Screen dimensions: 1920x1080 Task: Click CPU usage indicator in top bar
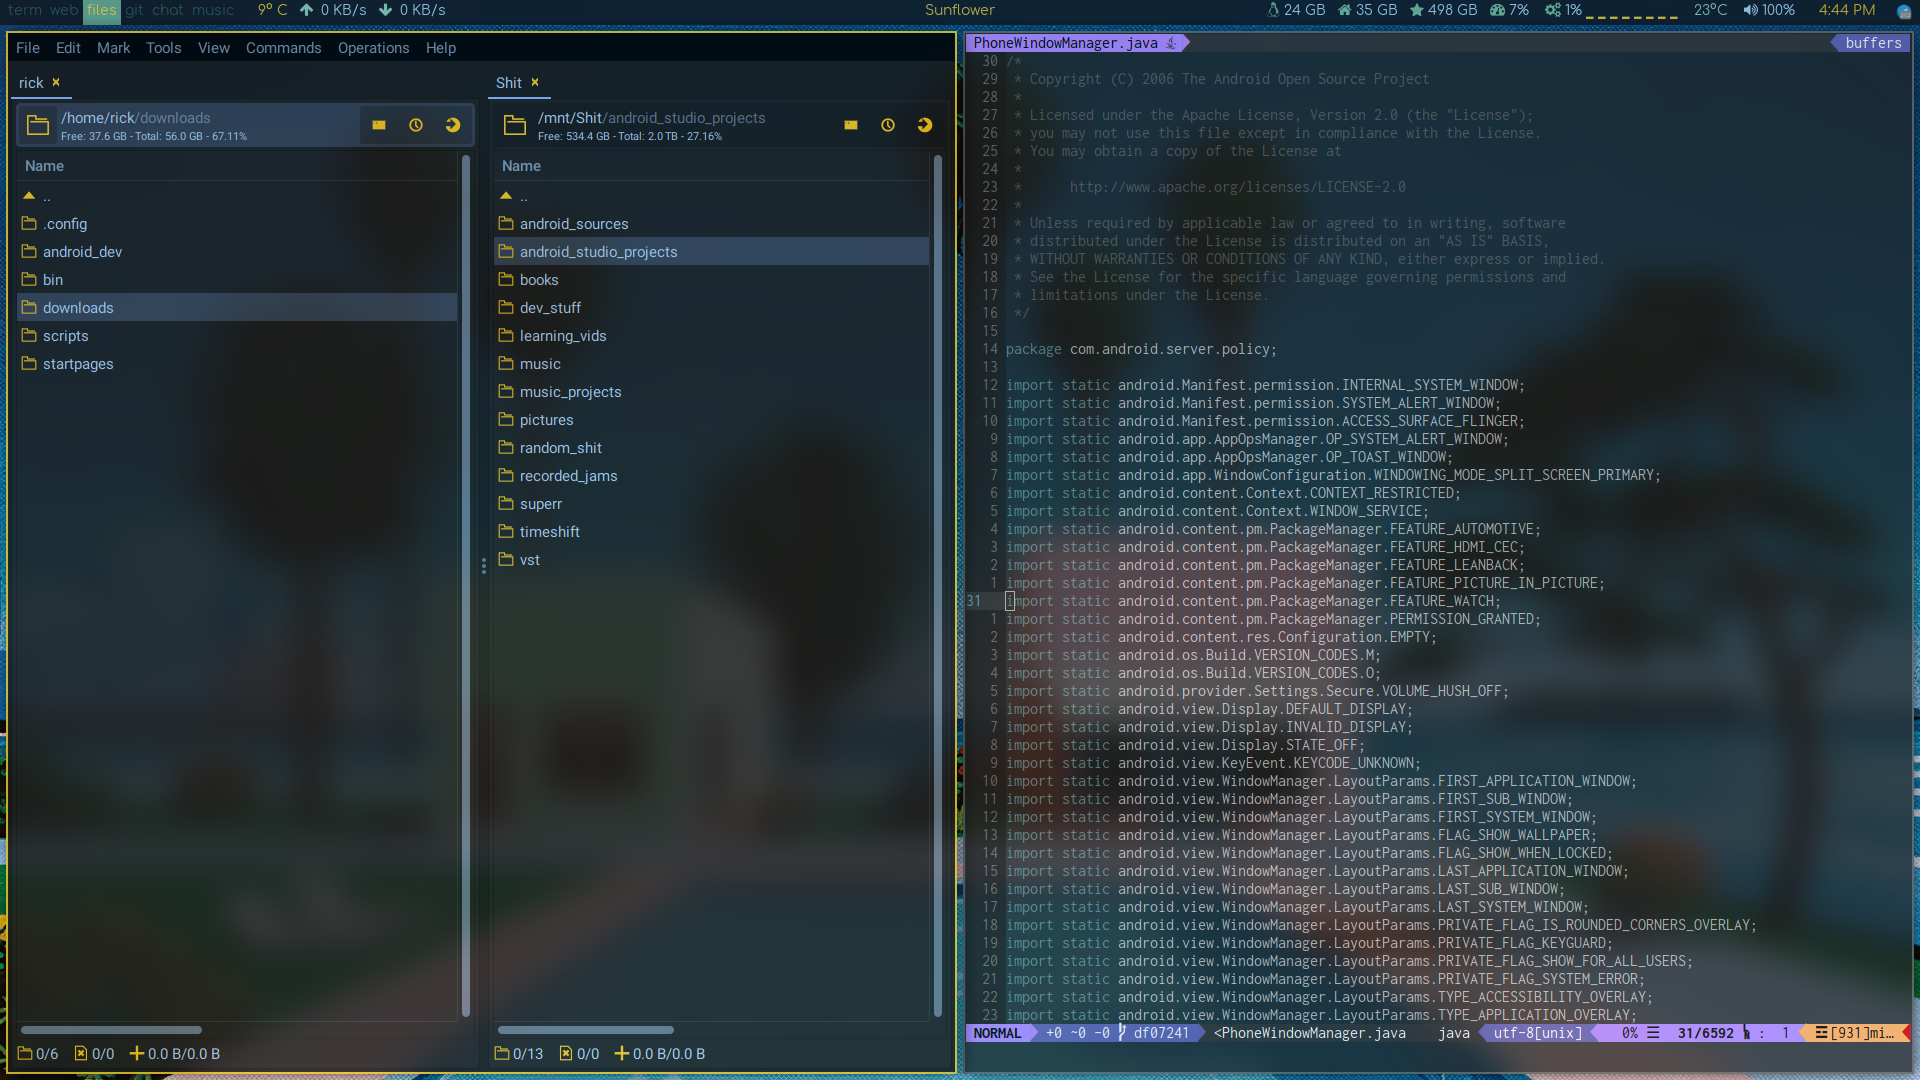1564,10
